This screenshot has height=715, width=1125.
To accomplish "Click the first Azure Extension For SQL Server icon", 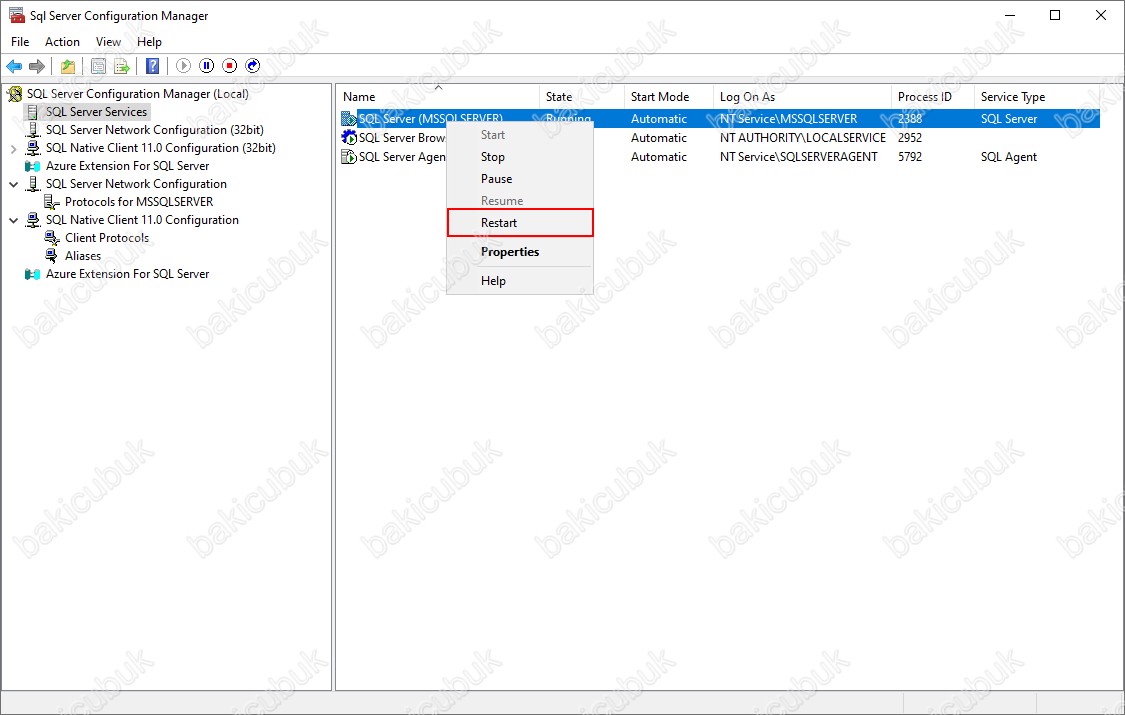I will pos(33,166).
